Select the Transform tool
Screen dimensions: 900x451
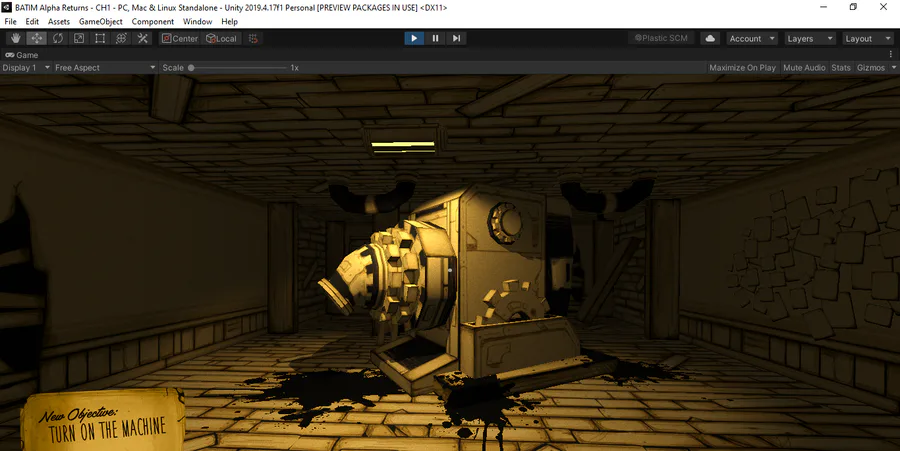click(121, 38)
